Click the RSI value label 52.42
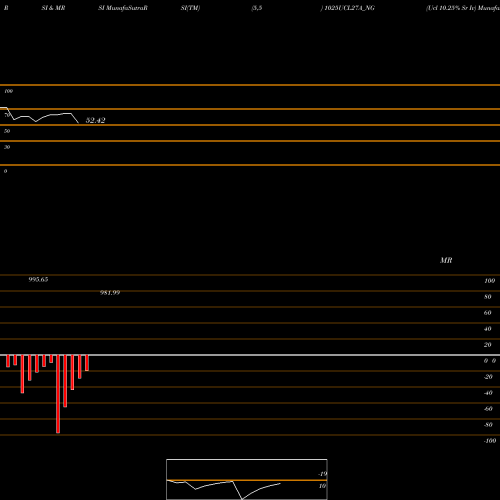Screen dimensions: 500x500 pos(96,120)
